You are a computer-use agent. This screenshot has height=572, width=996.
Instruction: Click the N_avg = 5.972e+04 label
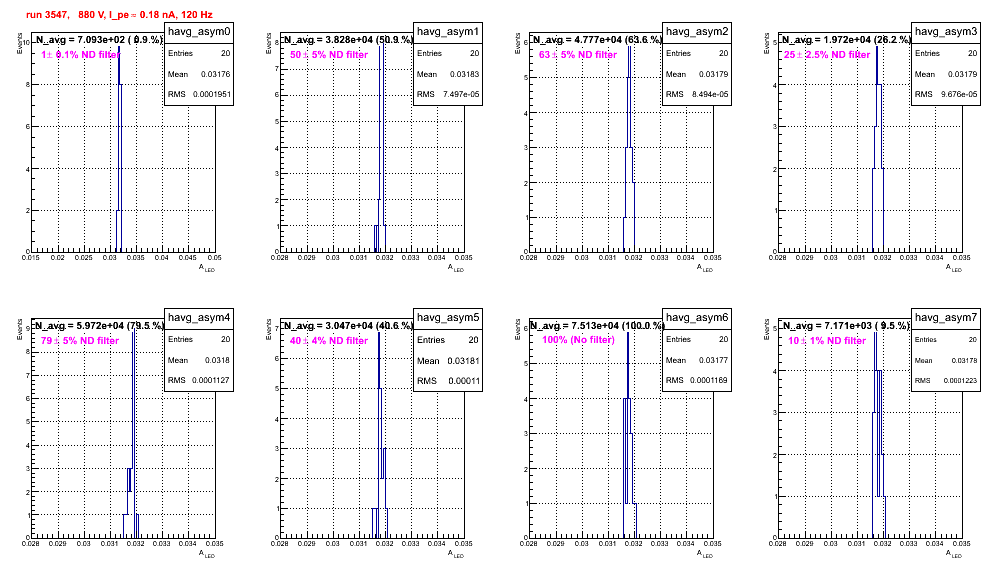click(x=100, y=325)
